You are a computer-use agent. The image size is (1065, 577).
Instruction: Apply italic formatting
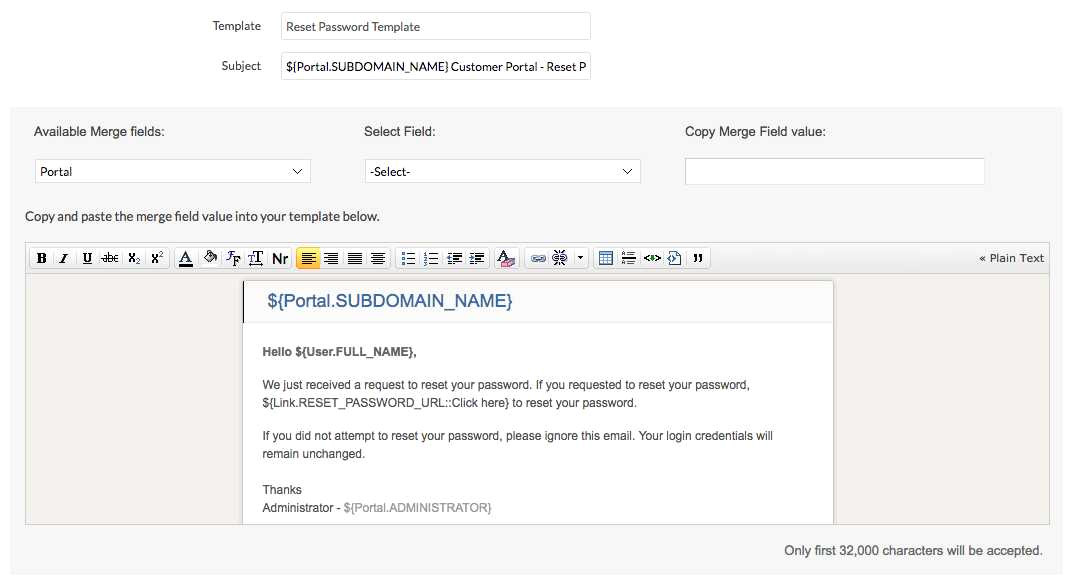[x=63, y=257]
